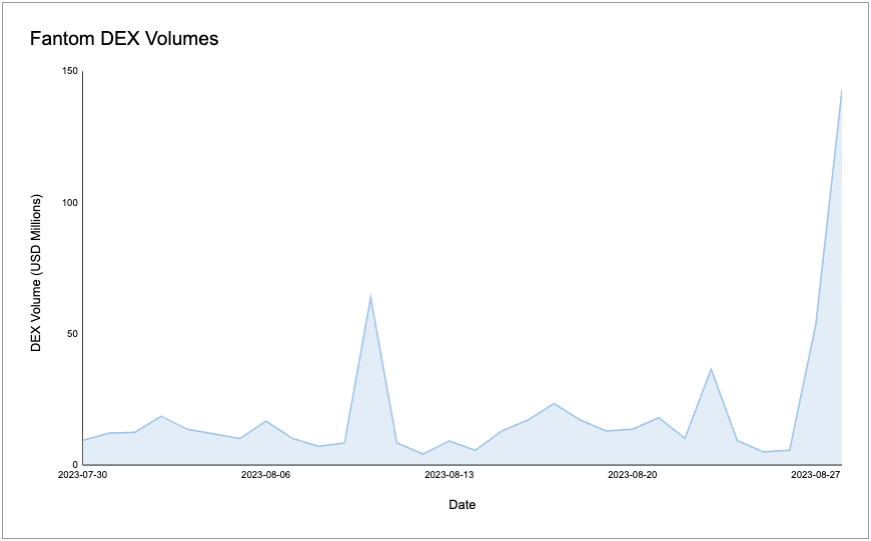The image size is (871, 541).
Task: Select the 2023-08-13 date label
Action: (x=449, y=475)
